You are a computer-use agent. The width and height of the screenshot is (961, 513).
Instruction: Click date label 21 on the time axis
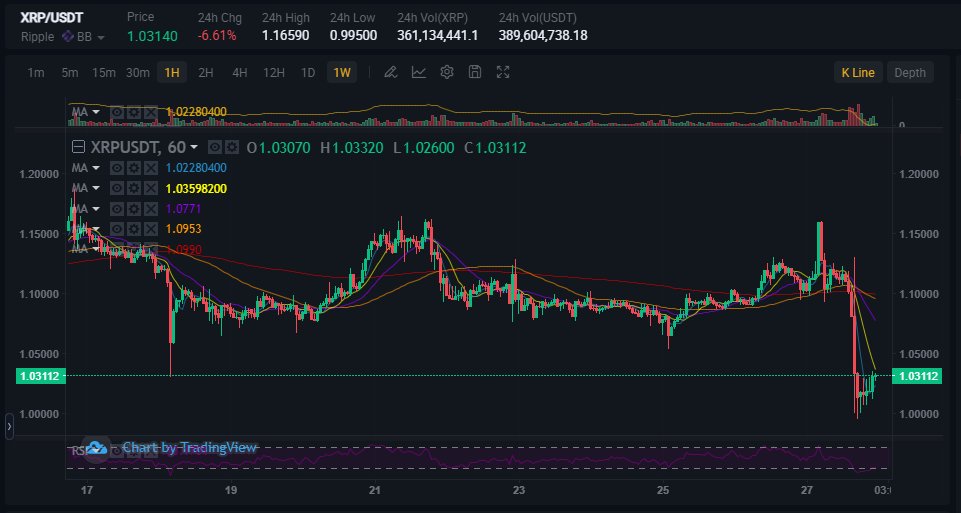pos(375,490)
